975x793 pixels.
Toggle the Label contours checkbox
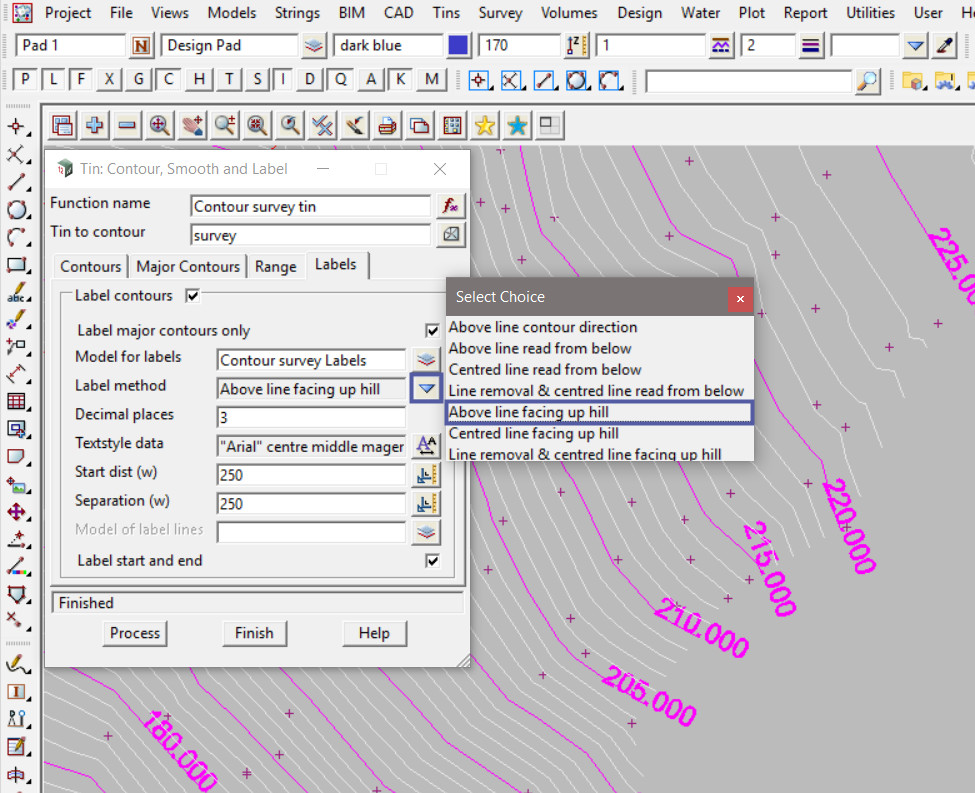coord(193,296)
